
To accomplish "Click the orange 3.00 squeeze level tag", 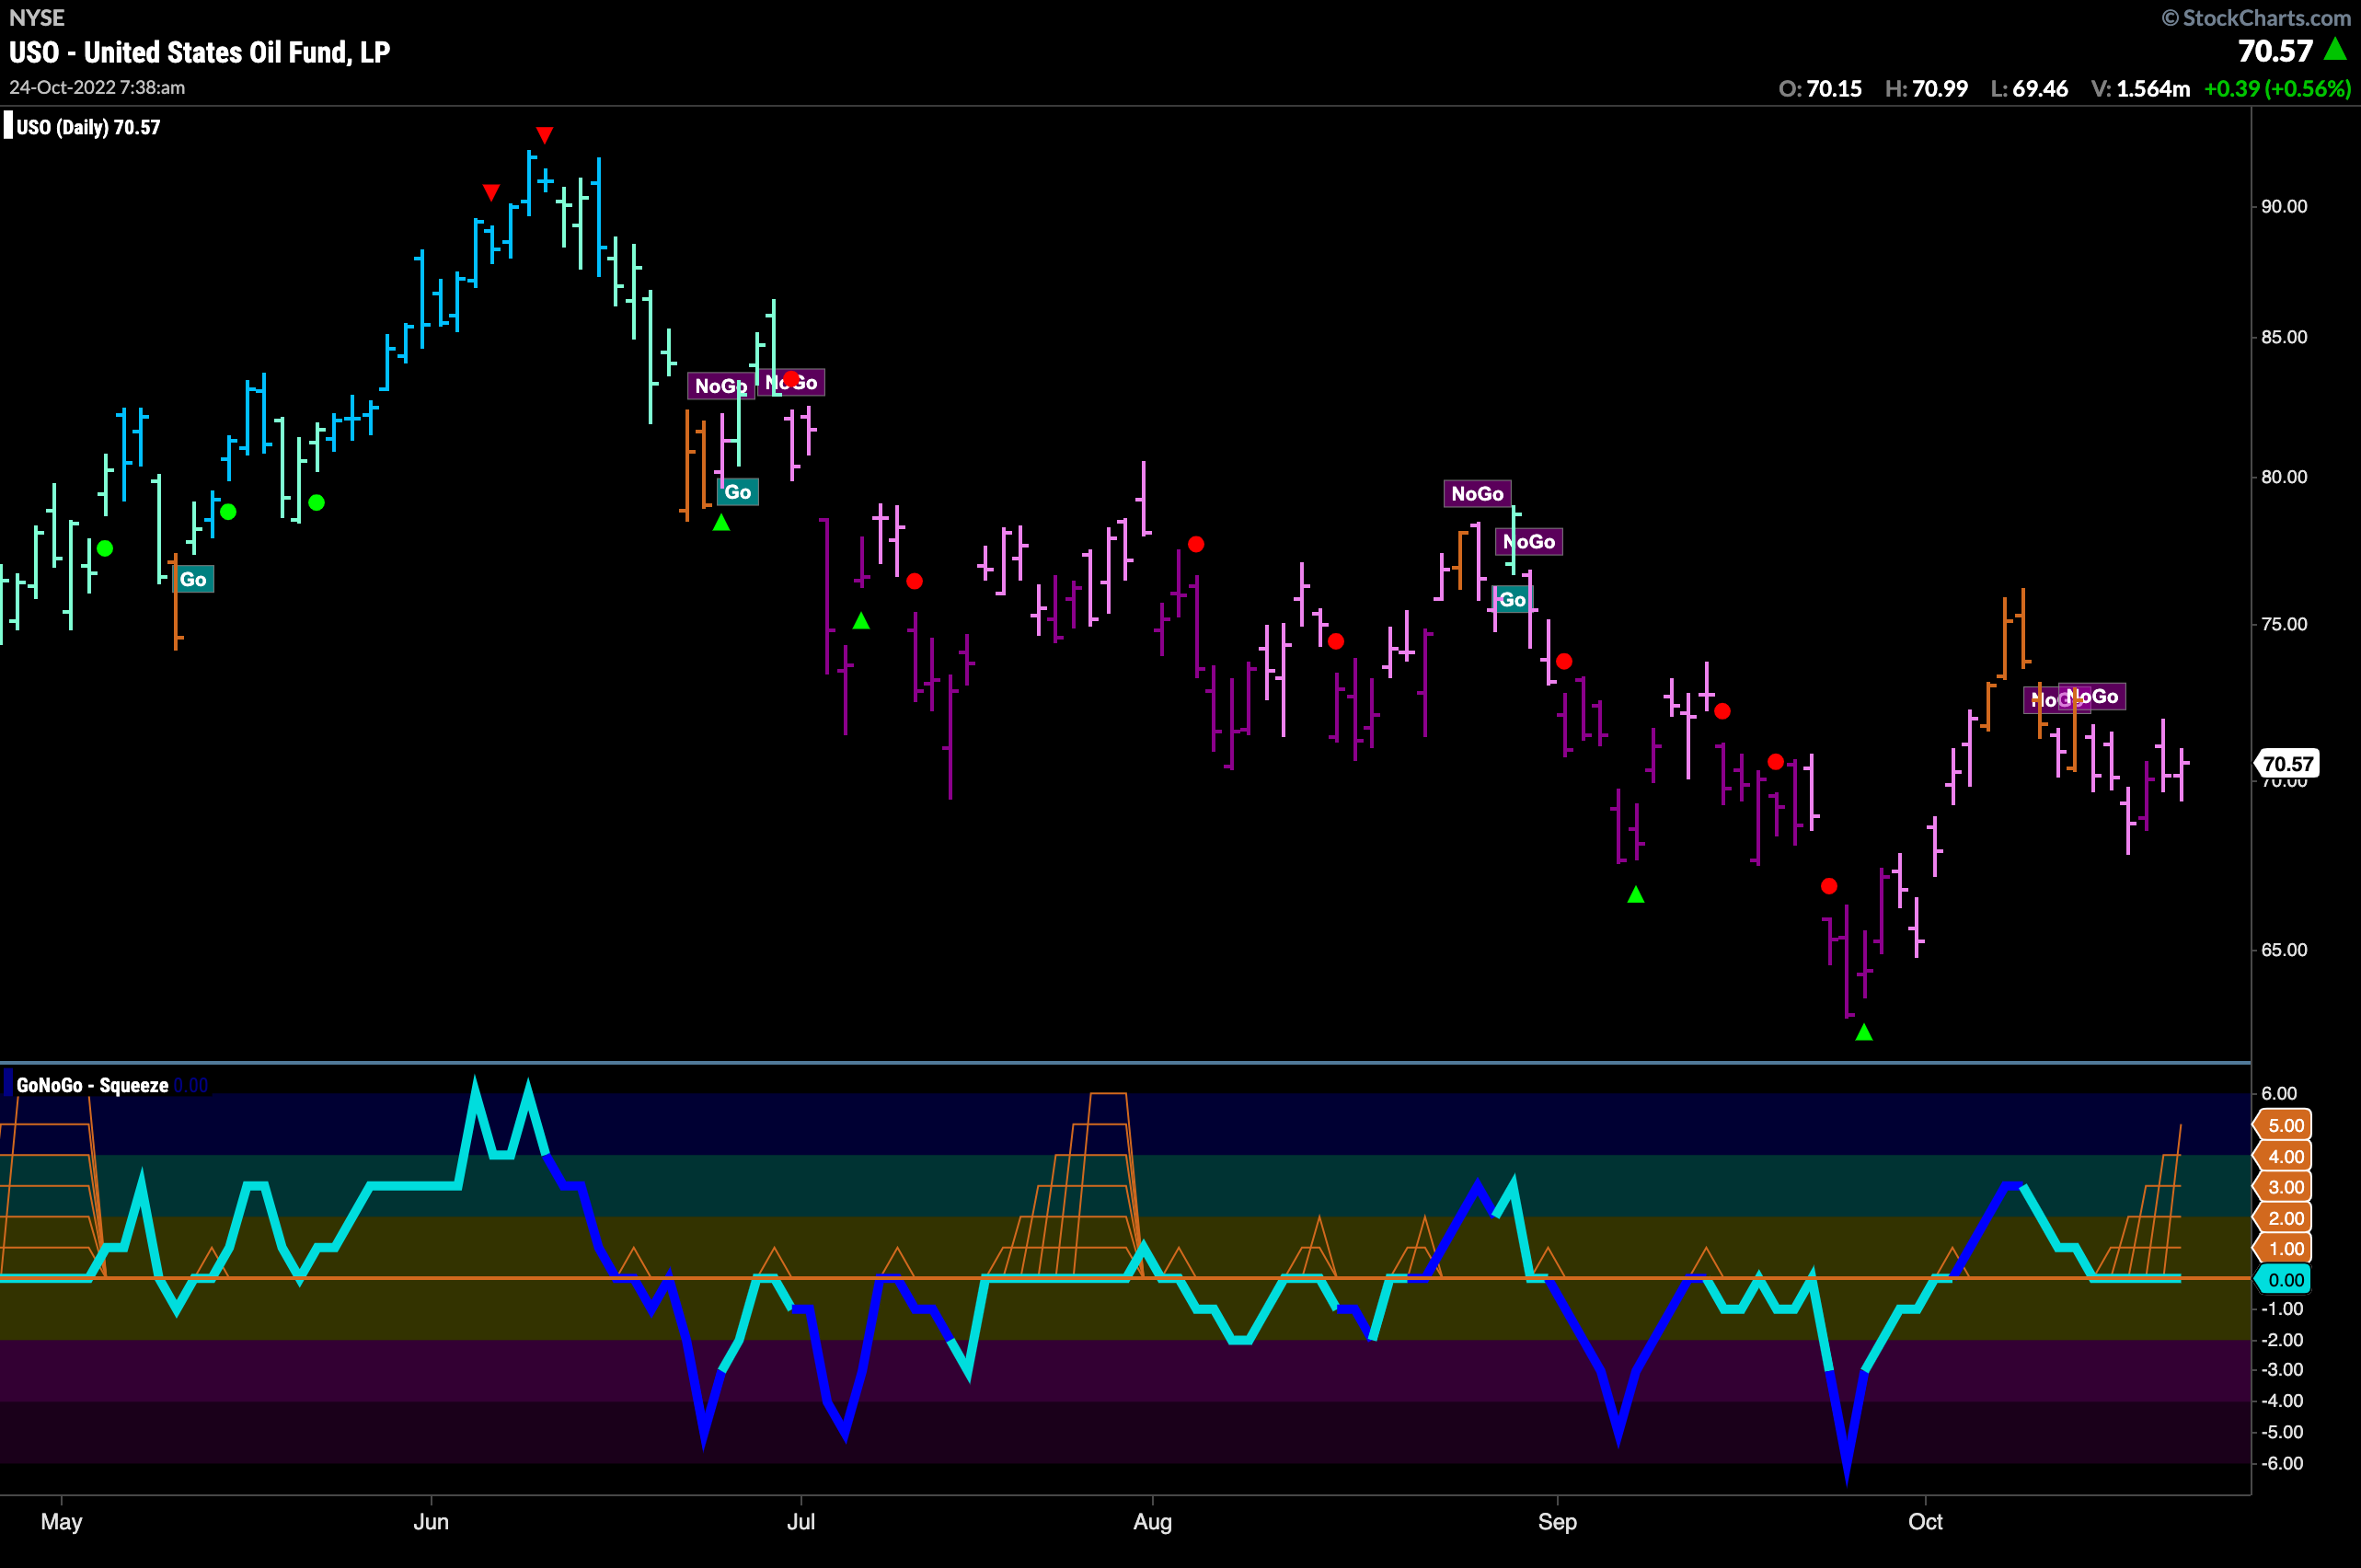I will (x=2284, y=1187).
